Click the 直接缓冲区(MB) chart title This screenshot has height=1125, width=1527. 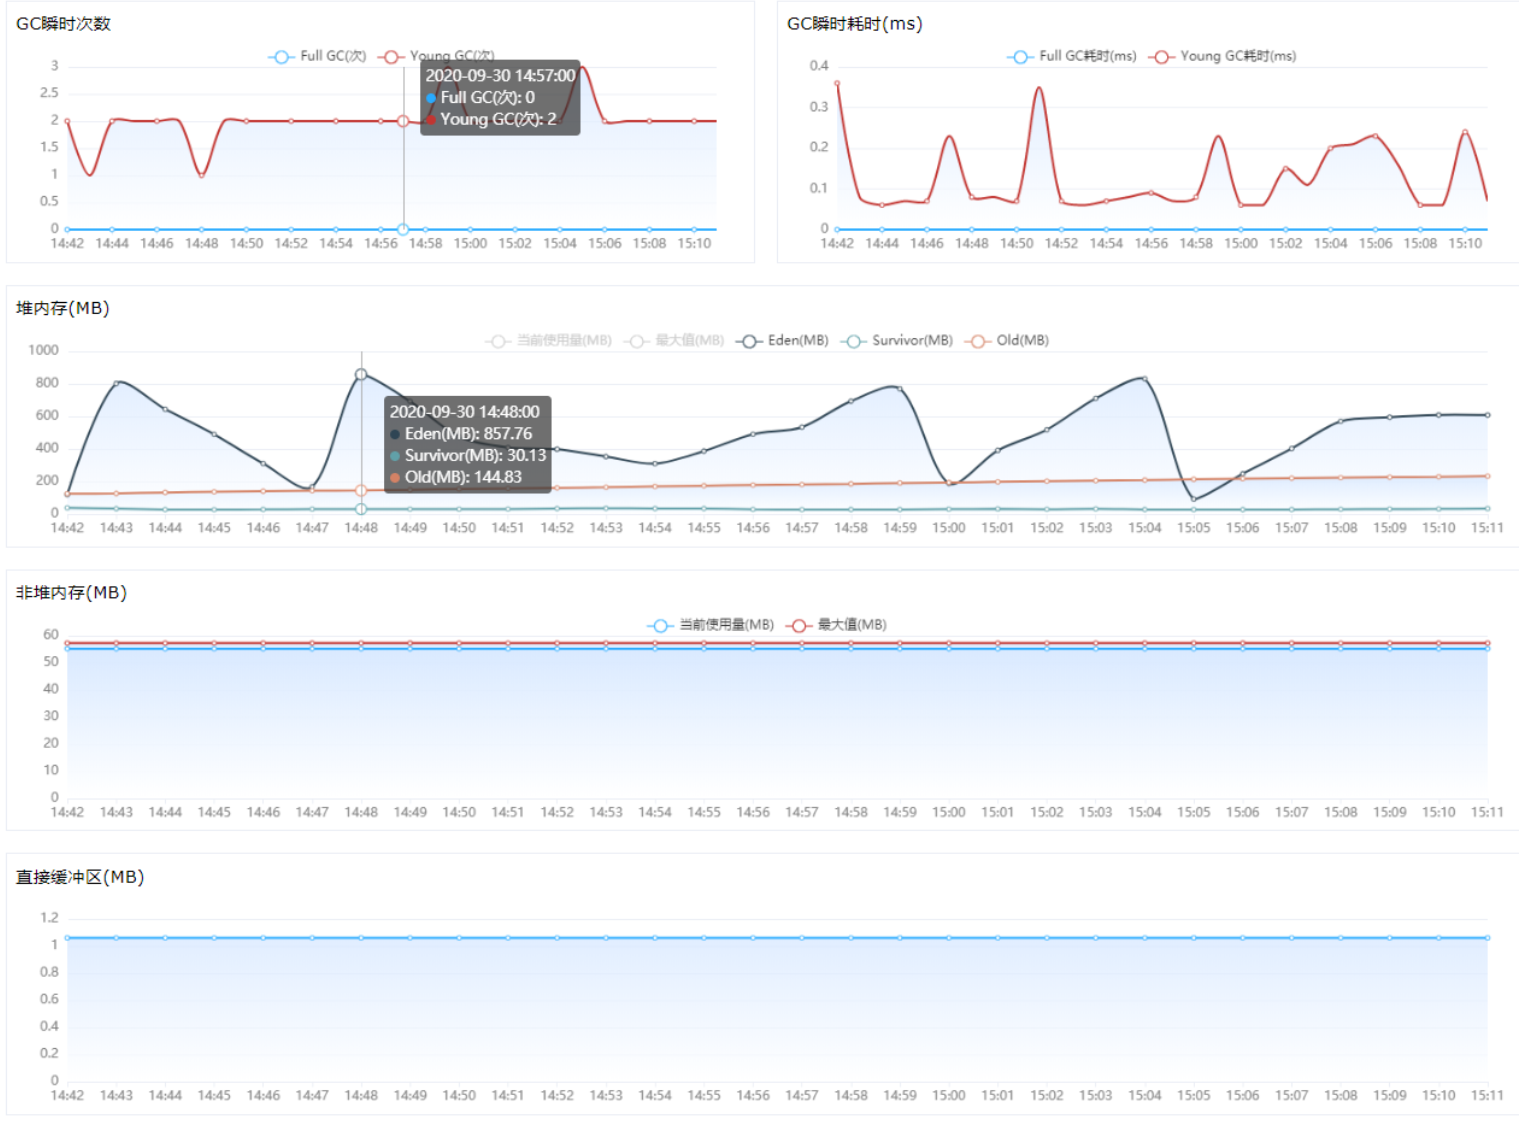(80, 877)
